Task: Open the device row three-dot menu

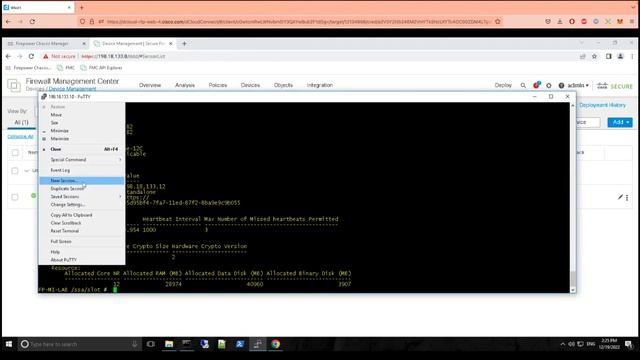Action: 627,198
